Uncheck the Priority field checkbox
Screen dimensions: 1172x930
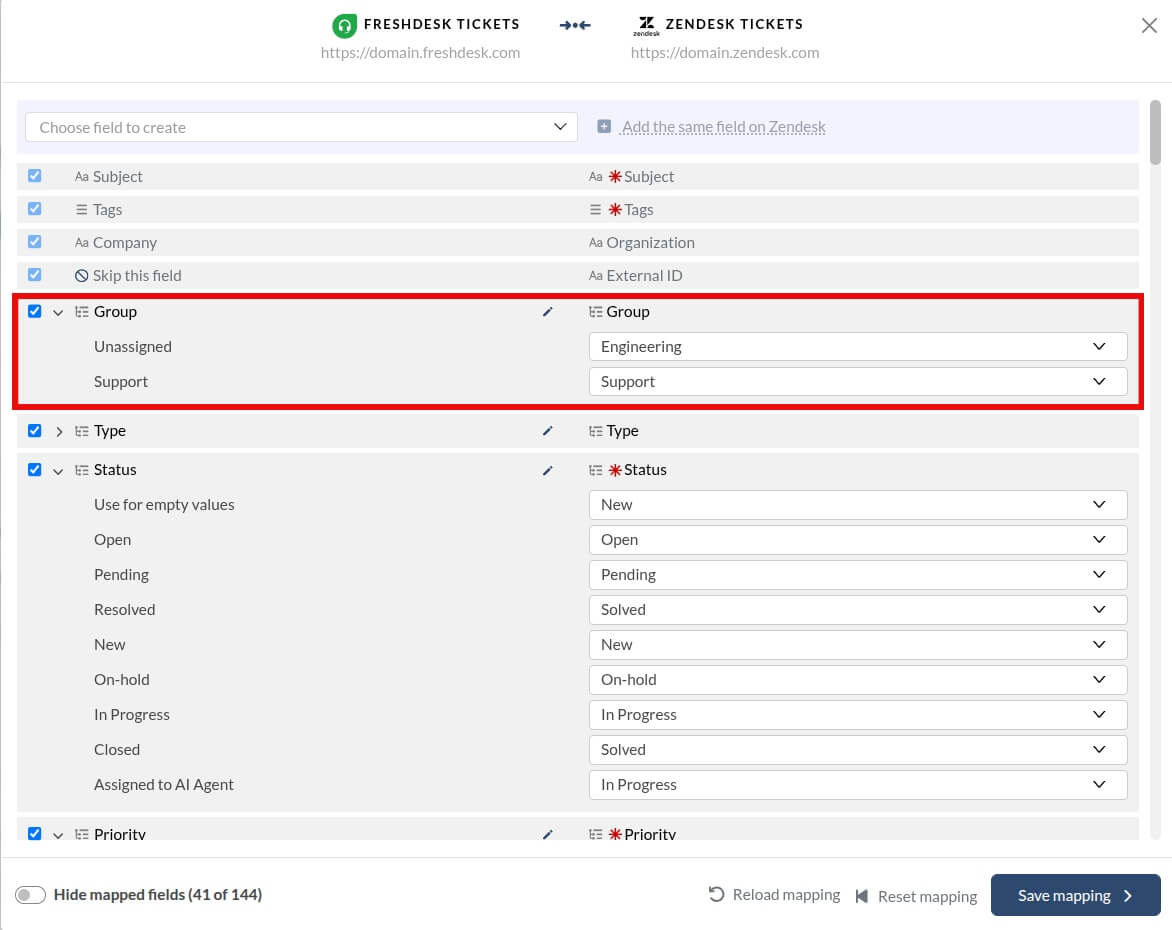[x=34, y=833]
